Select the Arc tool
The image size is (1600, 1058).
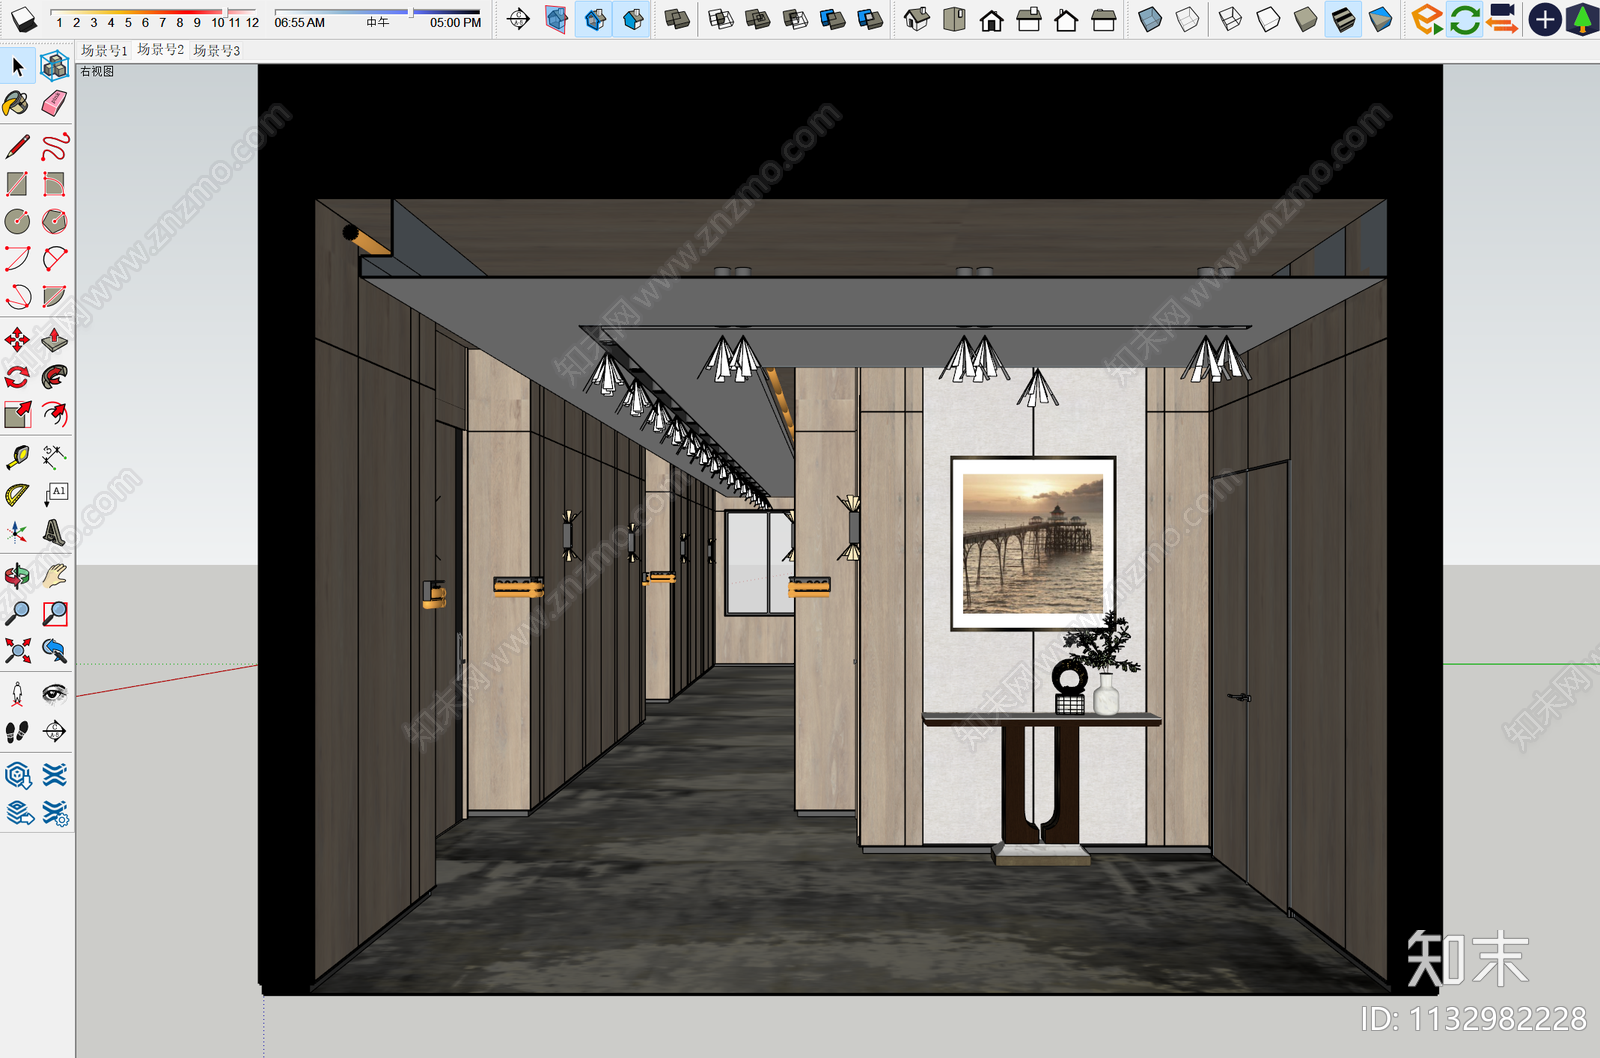[17, 259]
